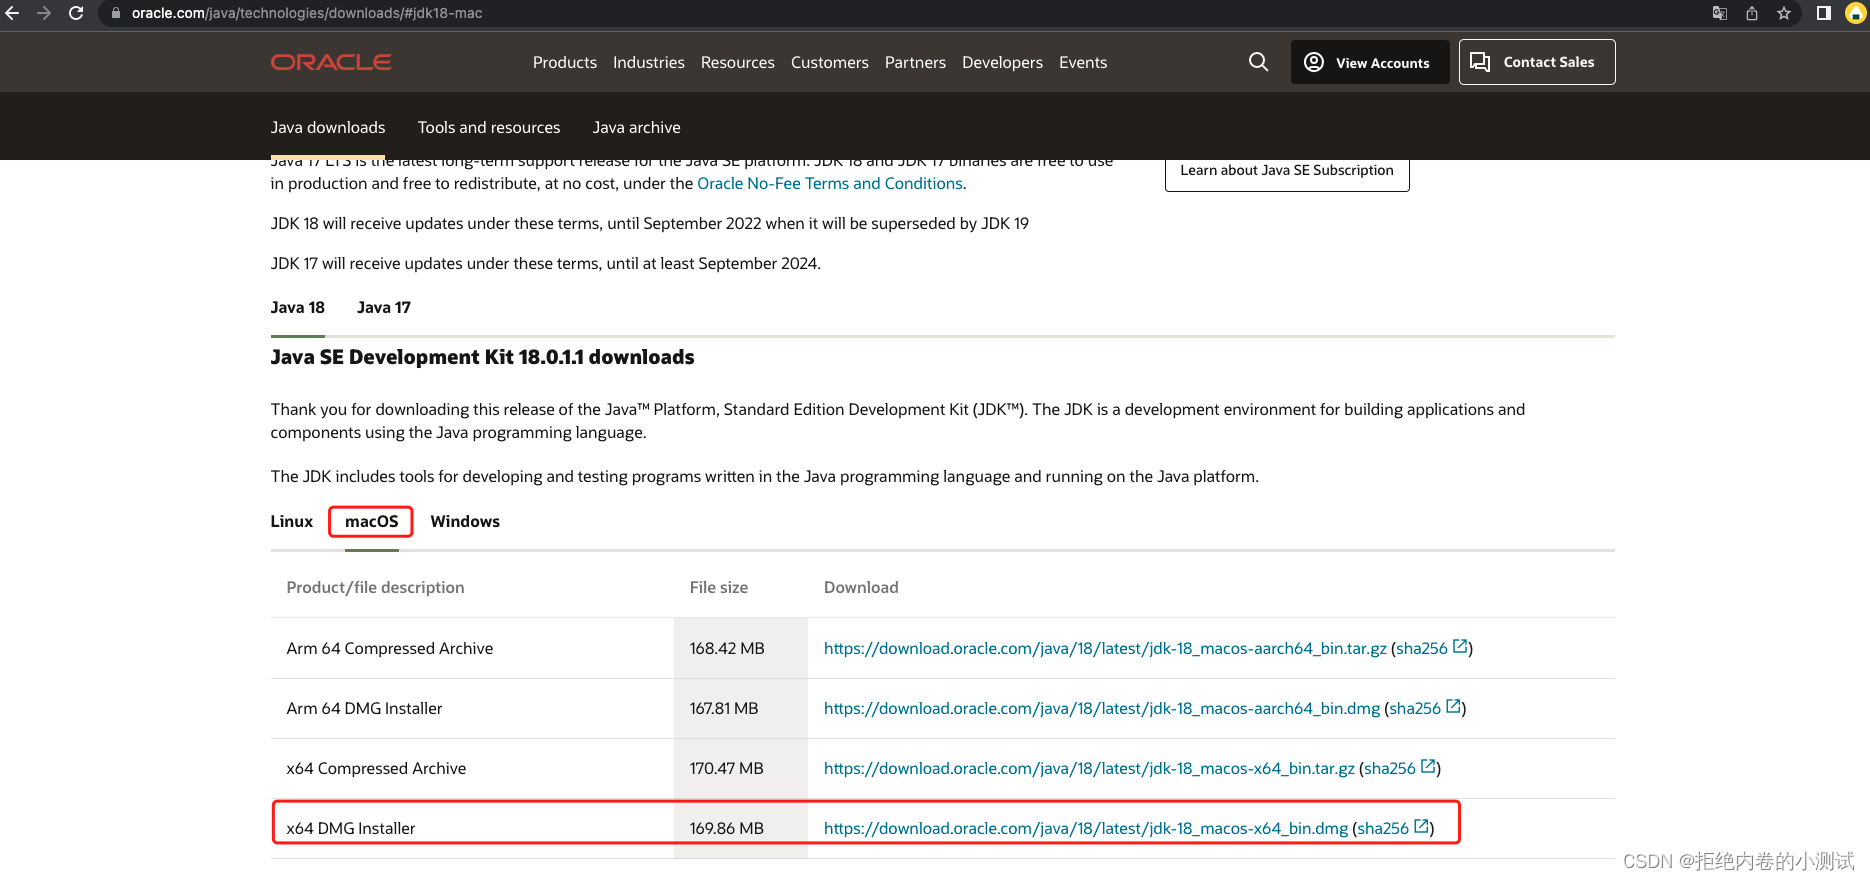Open the Java archive section
The height and width of the screenshot is (880, 1870).
pyautogui.click(x=636, y=127)
